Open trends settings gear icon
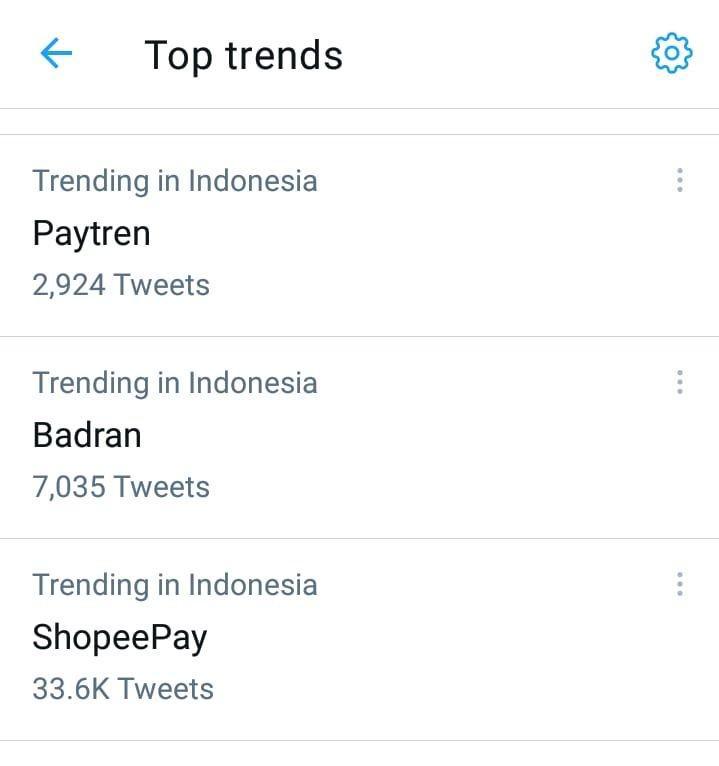The width and height of the screenshot is (719, 766). (672, 53)
